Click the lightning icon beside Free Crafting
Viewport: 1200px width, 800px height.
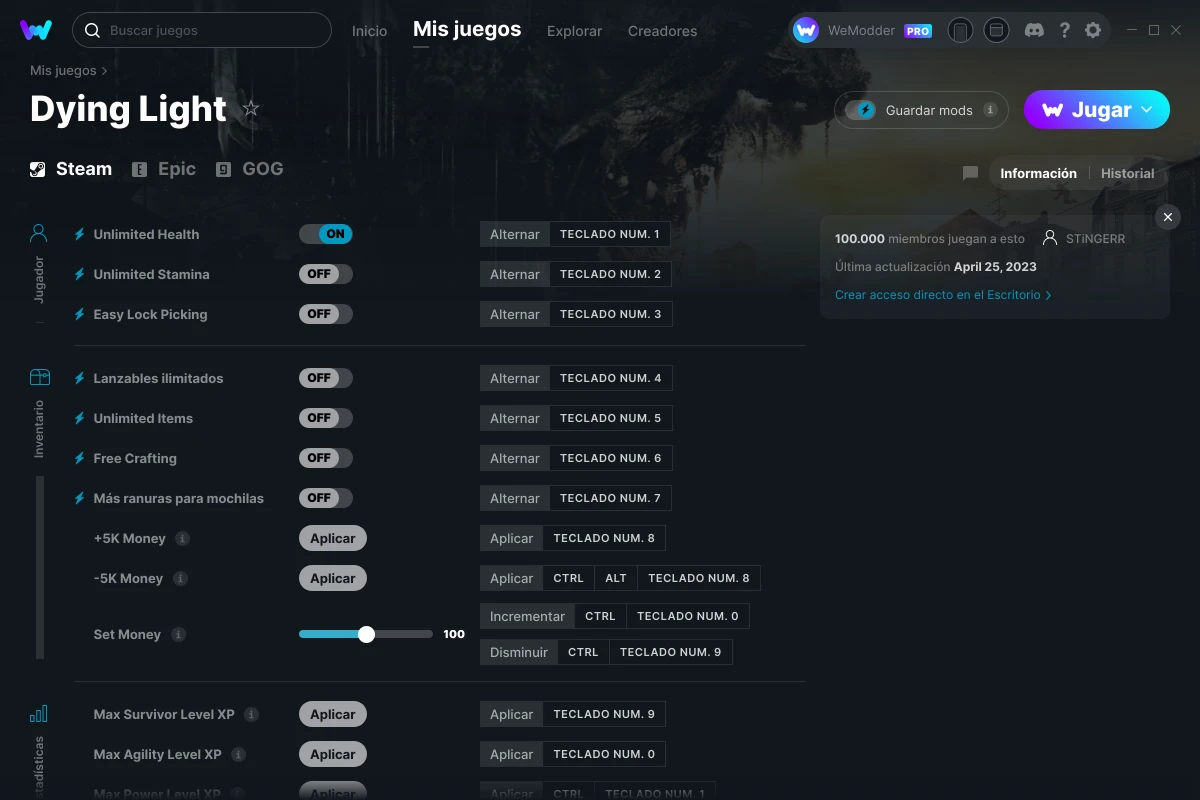80,458
